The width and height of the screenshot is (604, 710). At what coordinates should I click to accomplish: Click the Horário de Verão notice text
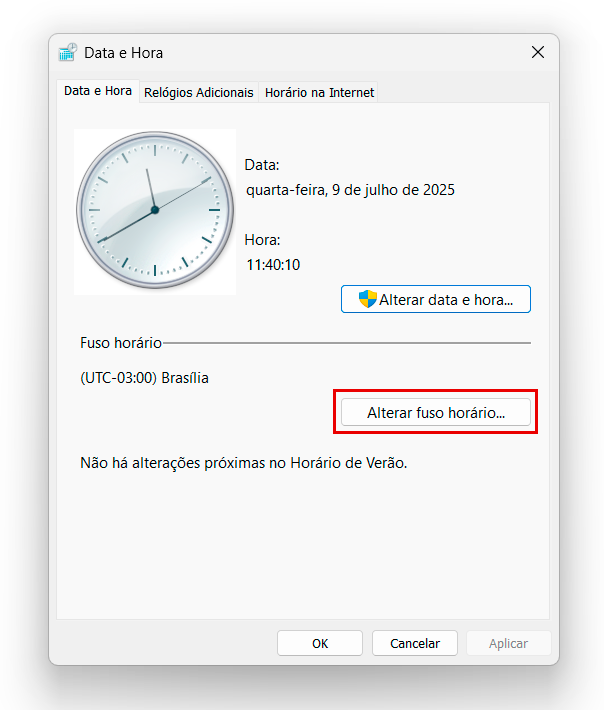(244, 464)
